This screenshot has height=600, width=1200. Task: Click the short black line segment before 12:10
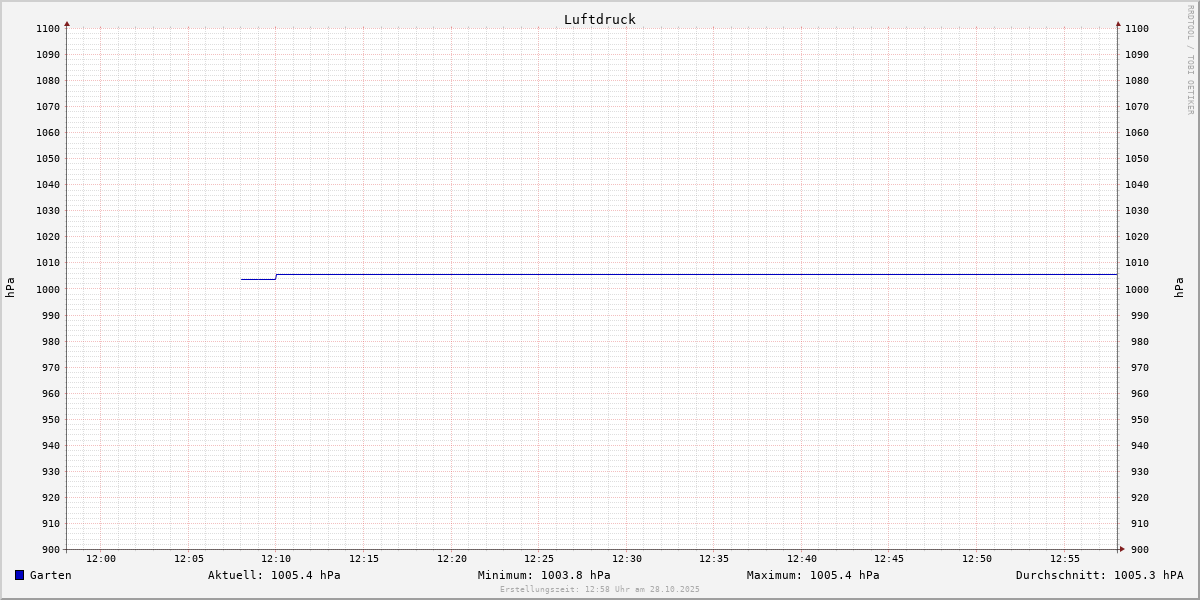(258, 279)
